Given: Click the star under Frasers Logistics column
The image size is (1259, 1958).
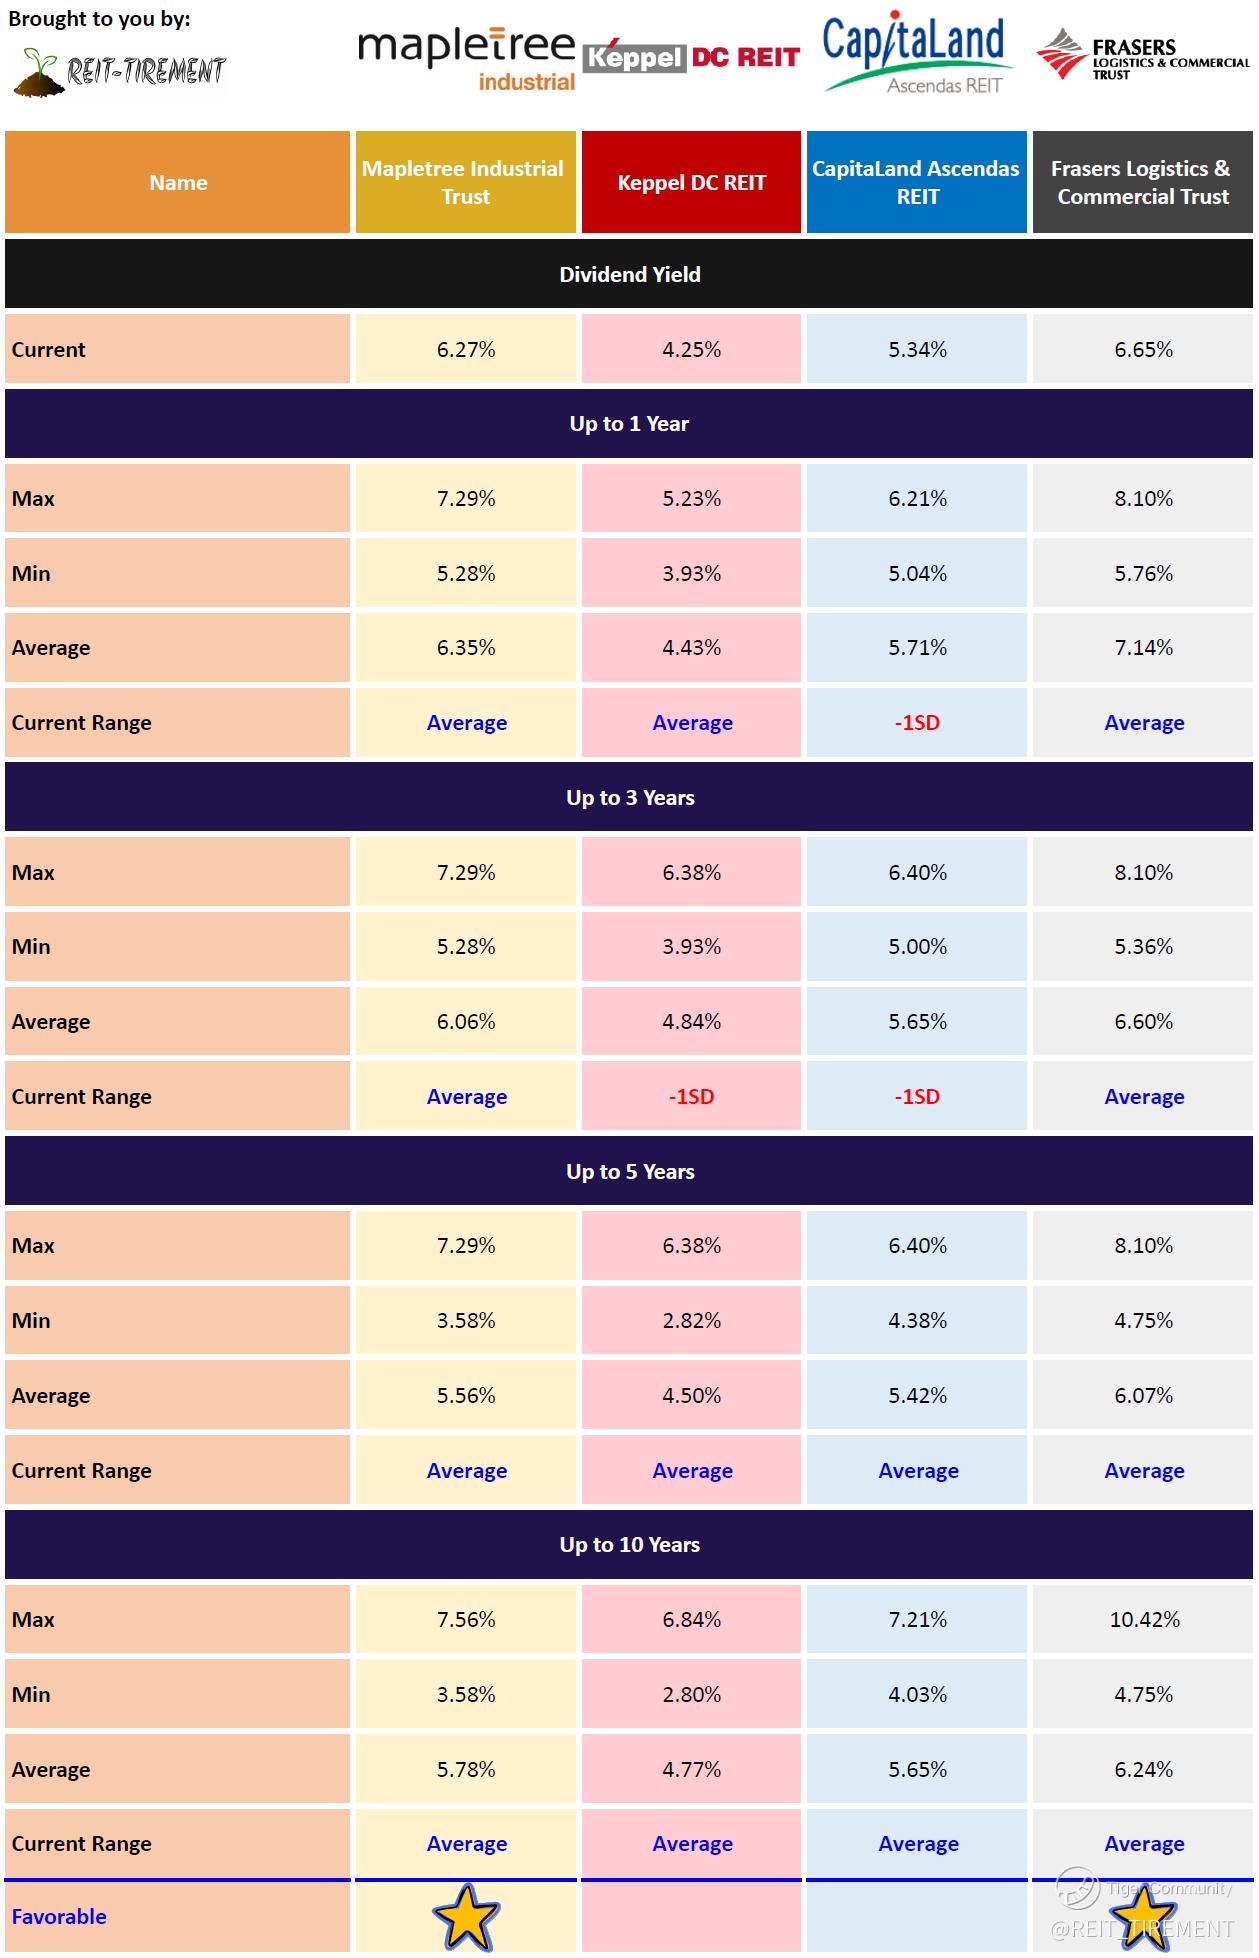Looking at the screenshot, I should (x=1144, y=1920).
